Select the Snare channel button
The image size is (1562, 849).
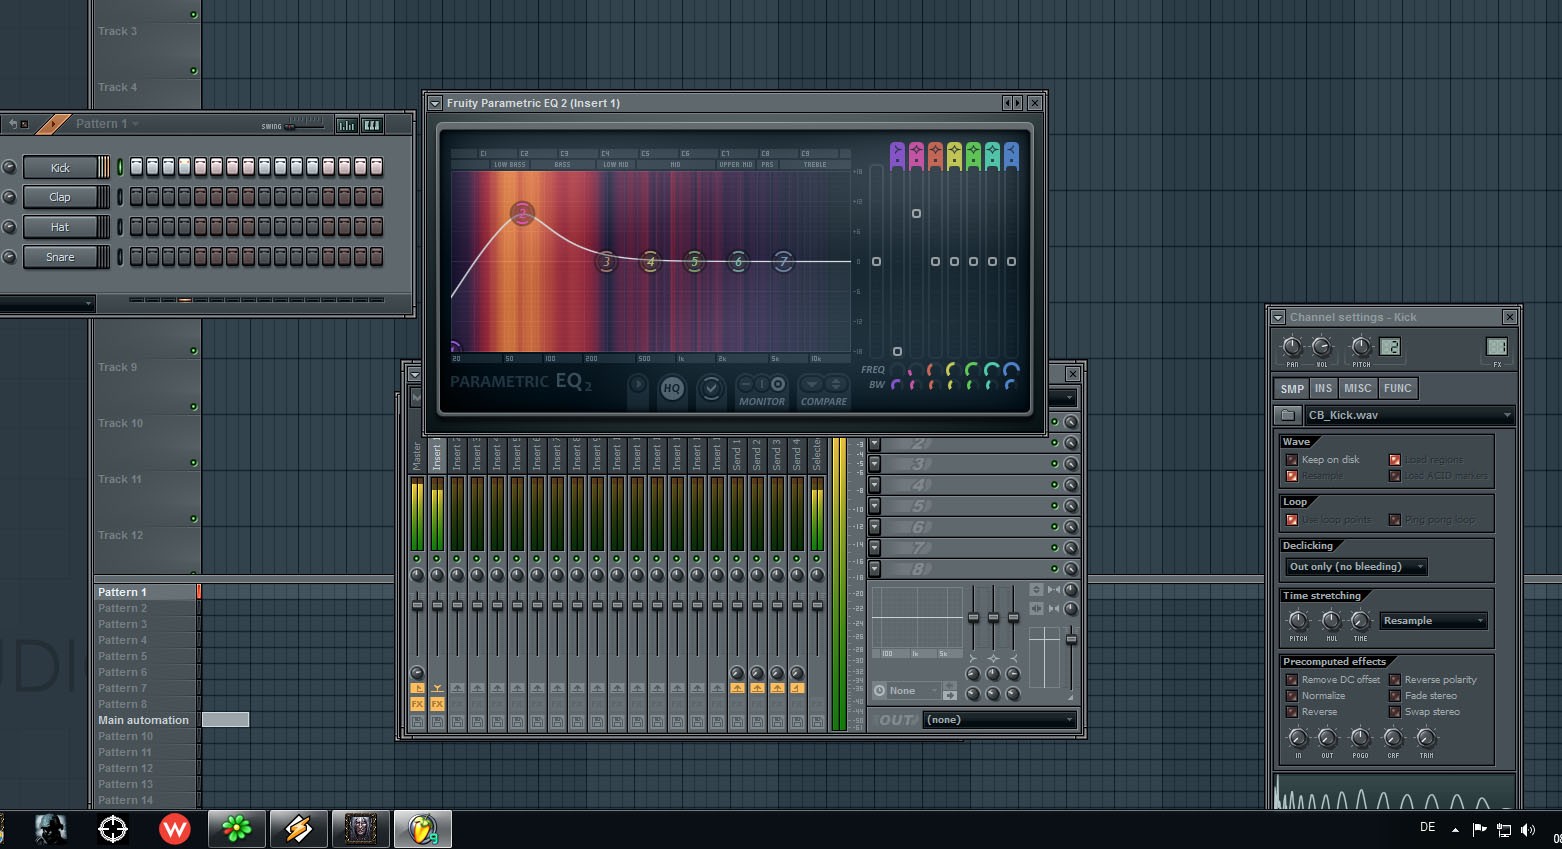(60, 257)
